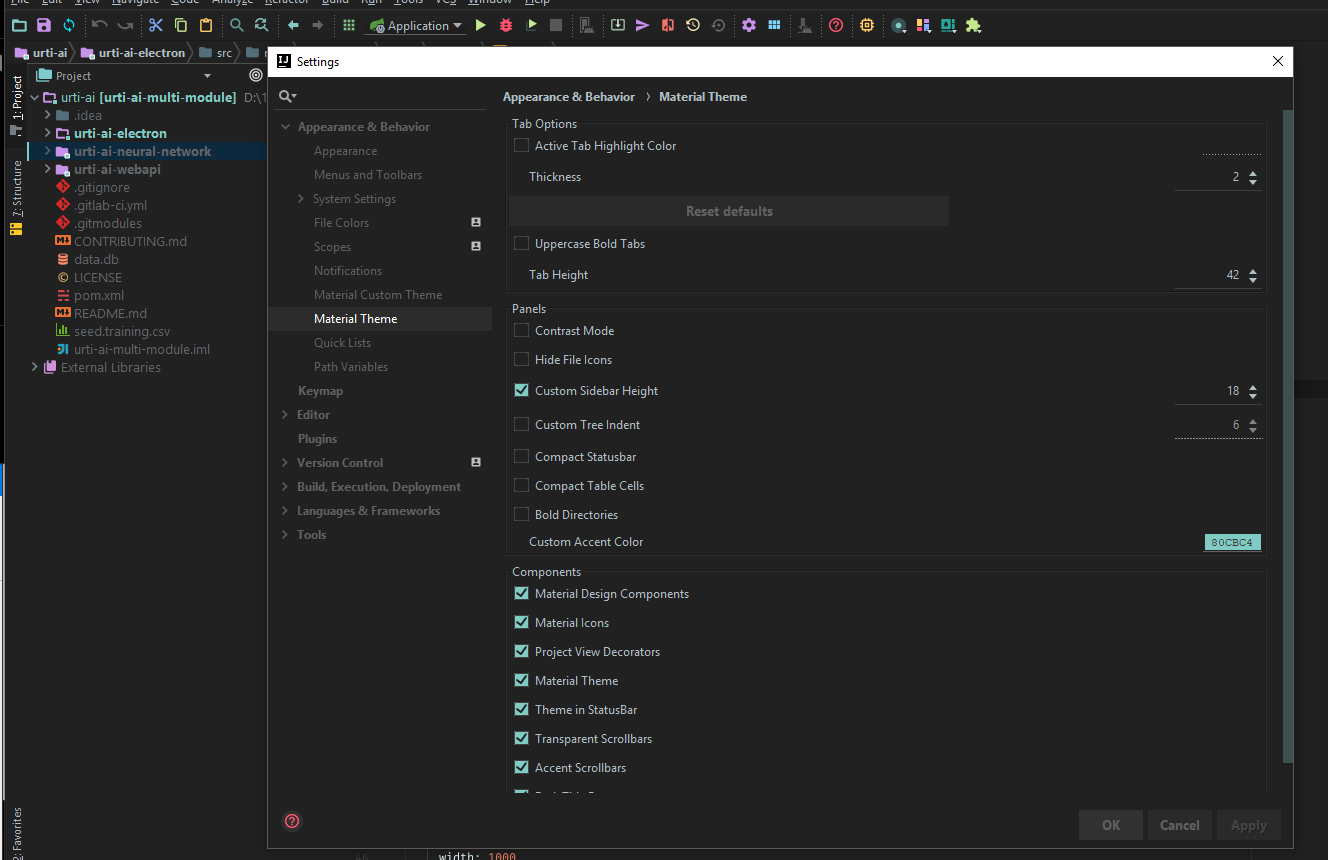Image resolution: width=1328 pixels, height=860 pixels.
Task: Synchronize files with the IDE
Action: tap(69, 25)
